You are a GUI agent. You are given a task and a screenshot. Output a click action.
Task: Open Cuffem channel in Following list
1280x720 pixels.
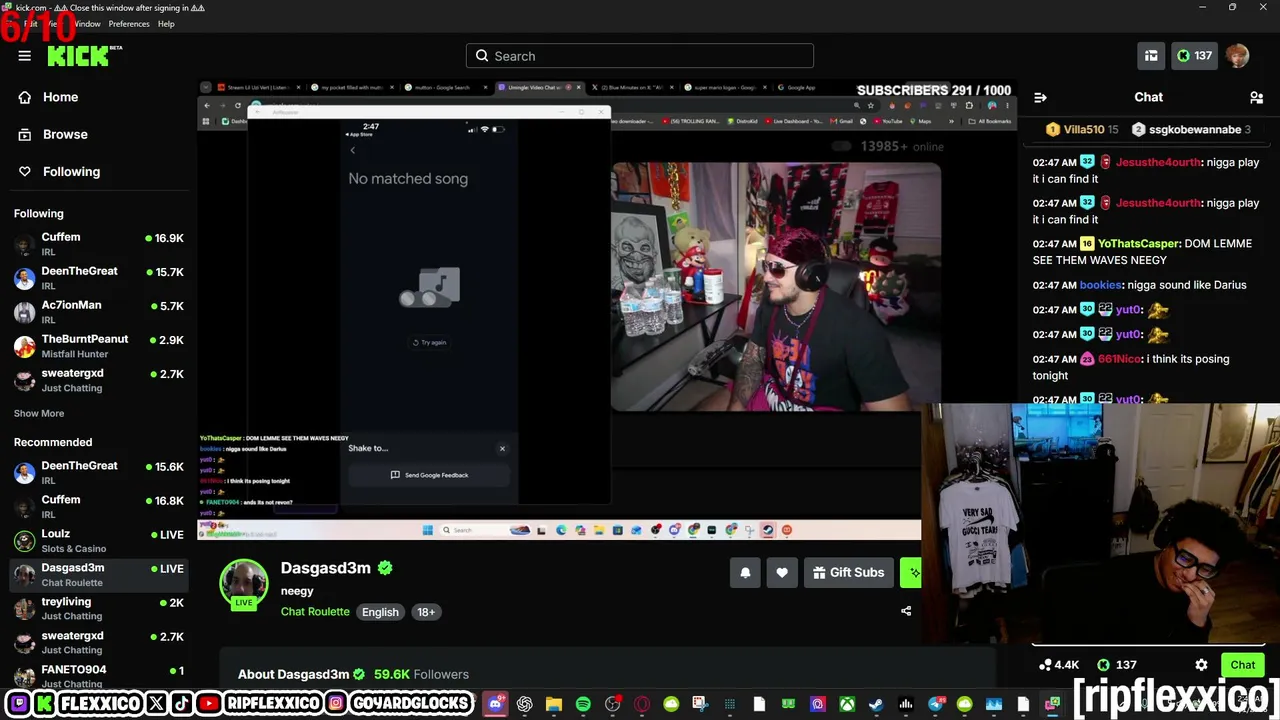99,244
